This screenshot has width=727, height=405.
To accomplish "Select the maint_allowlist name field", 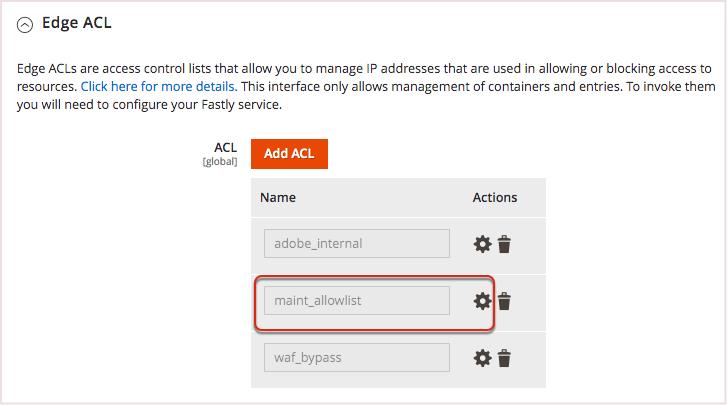I will click(357, 301).
